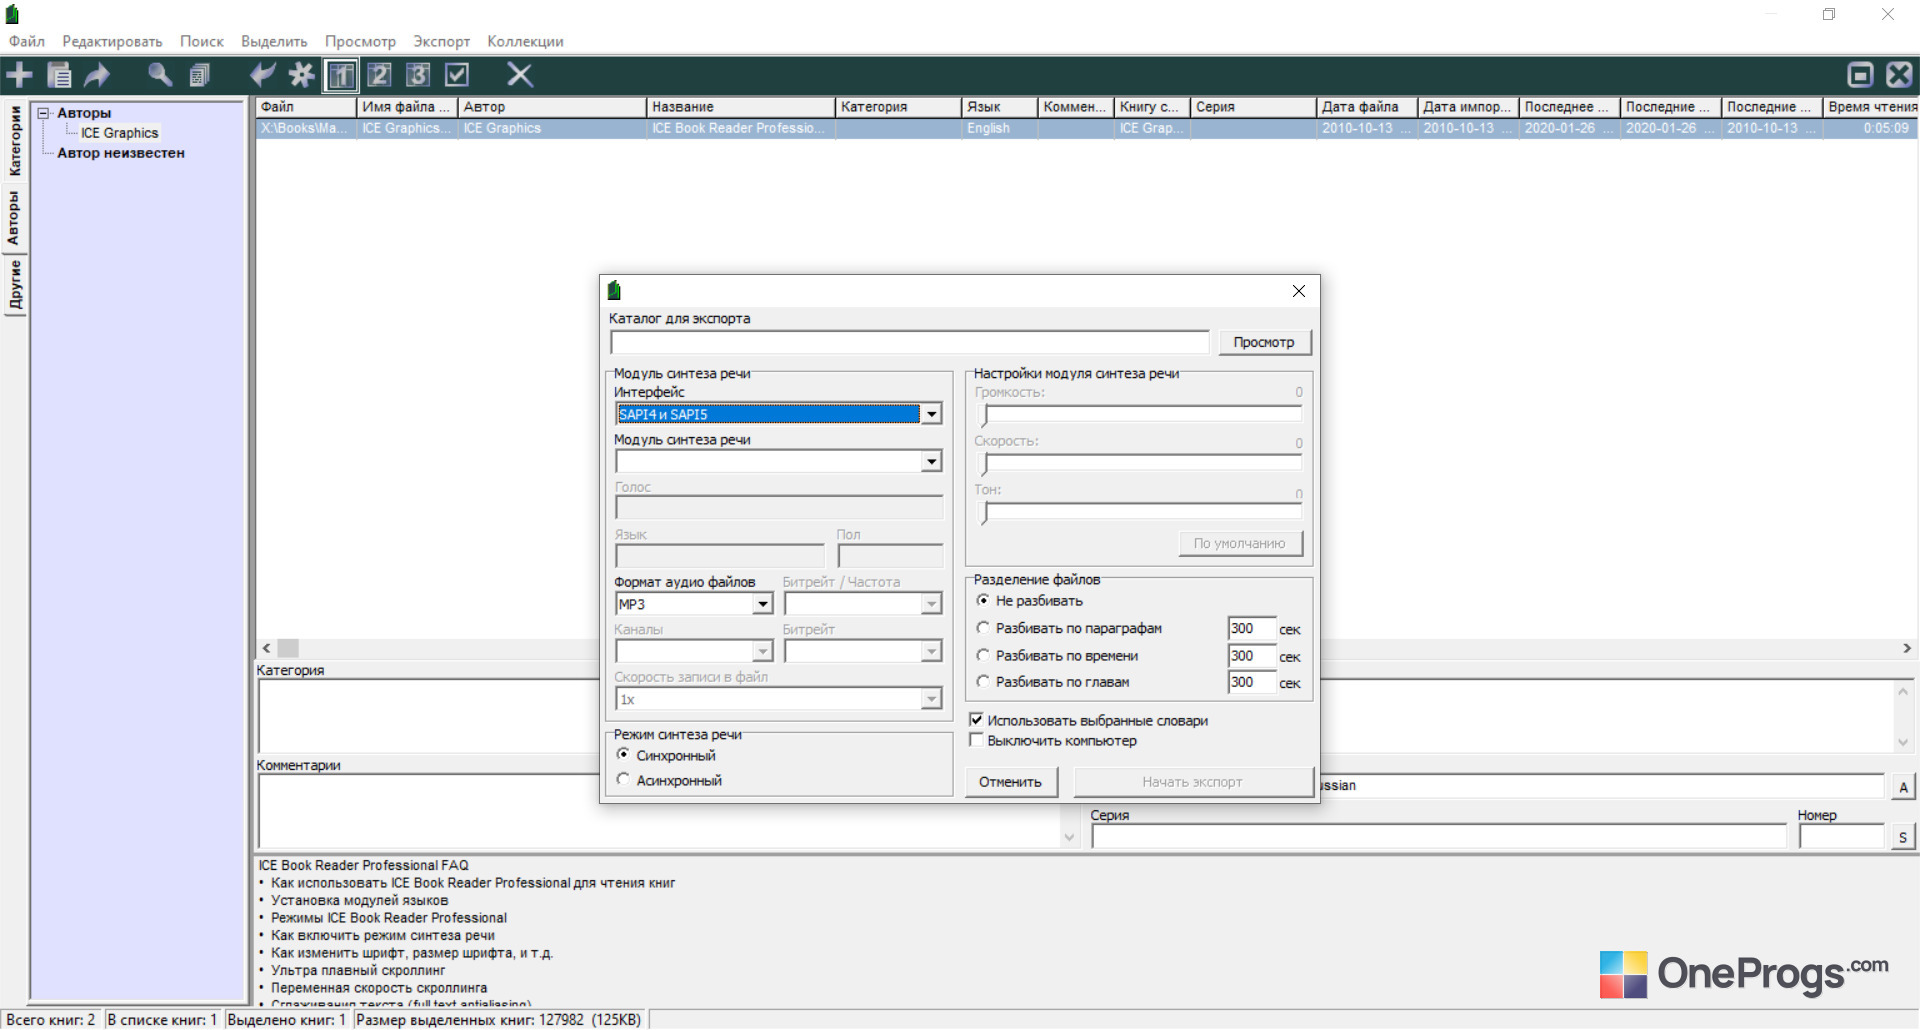Click the green book app icon in title bar
The width and height of the screenshot is (1920, 1030).
[13, 15]
